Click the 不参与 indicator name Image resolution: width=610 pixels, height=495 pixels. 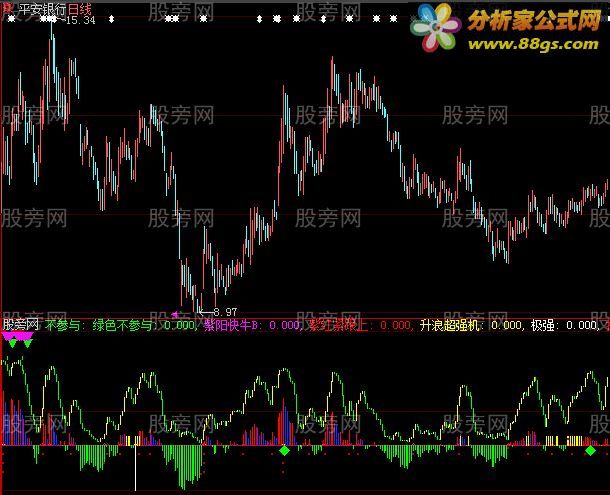point(63,325)
